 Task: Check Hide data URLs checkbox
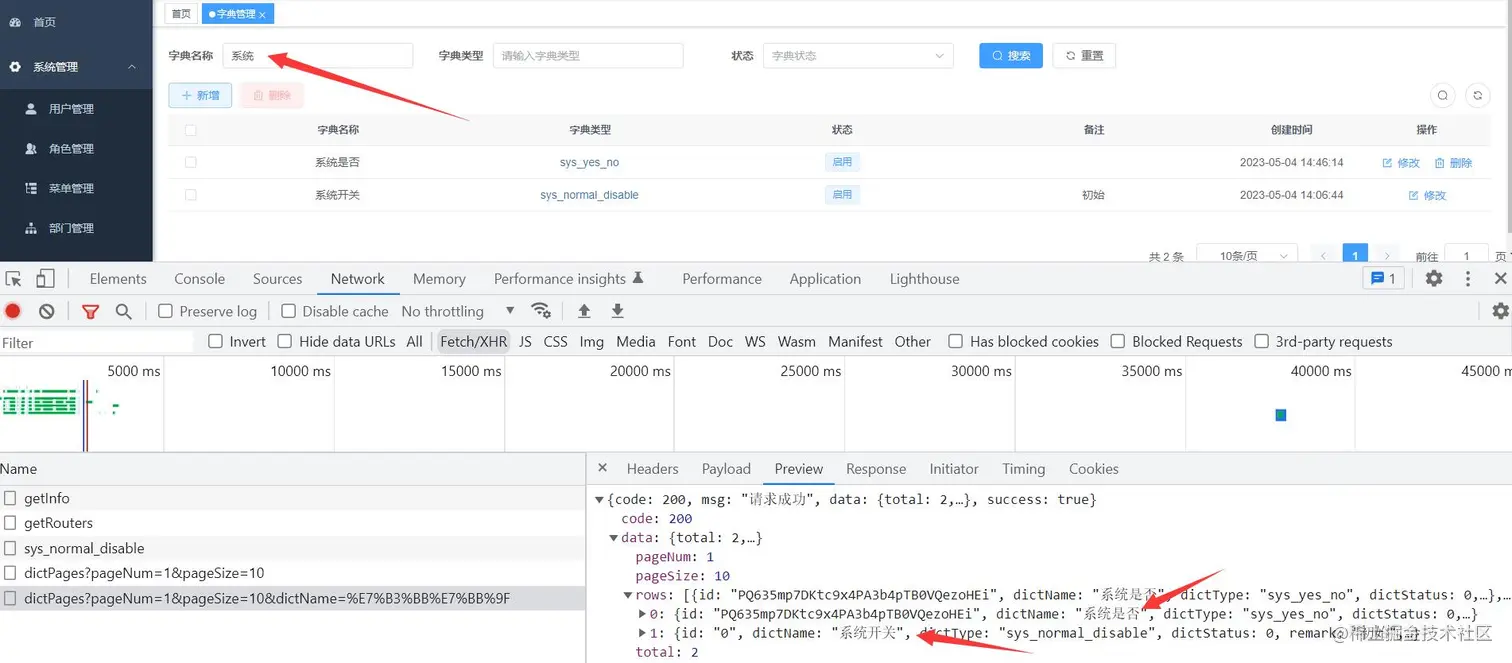point(284,341)
